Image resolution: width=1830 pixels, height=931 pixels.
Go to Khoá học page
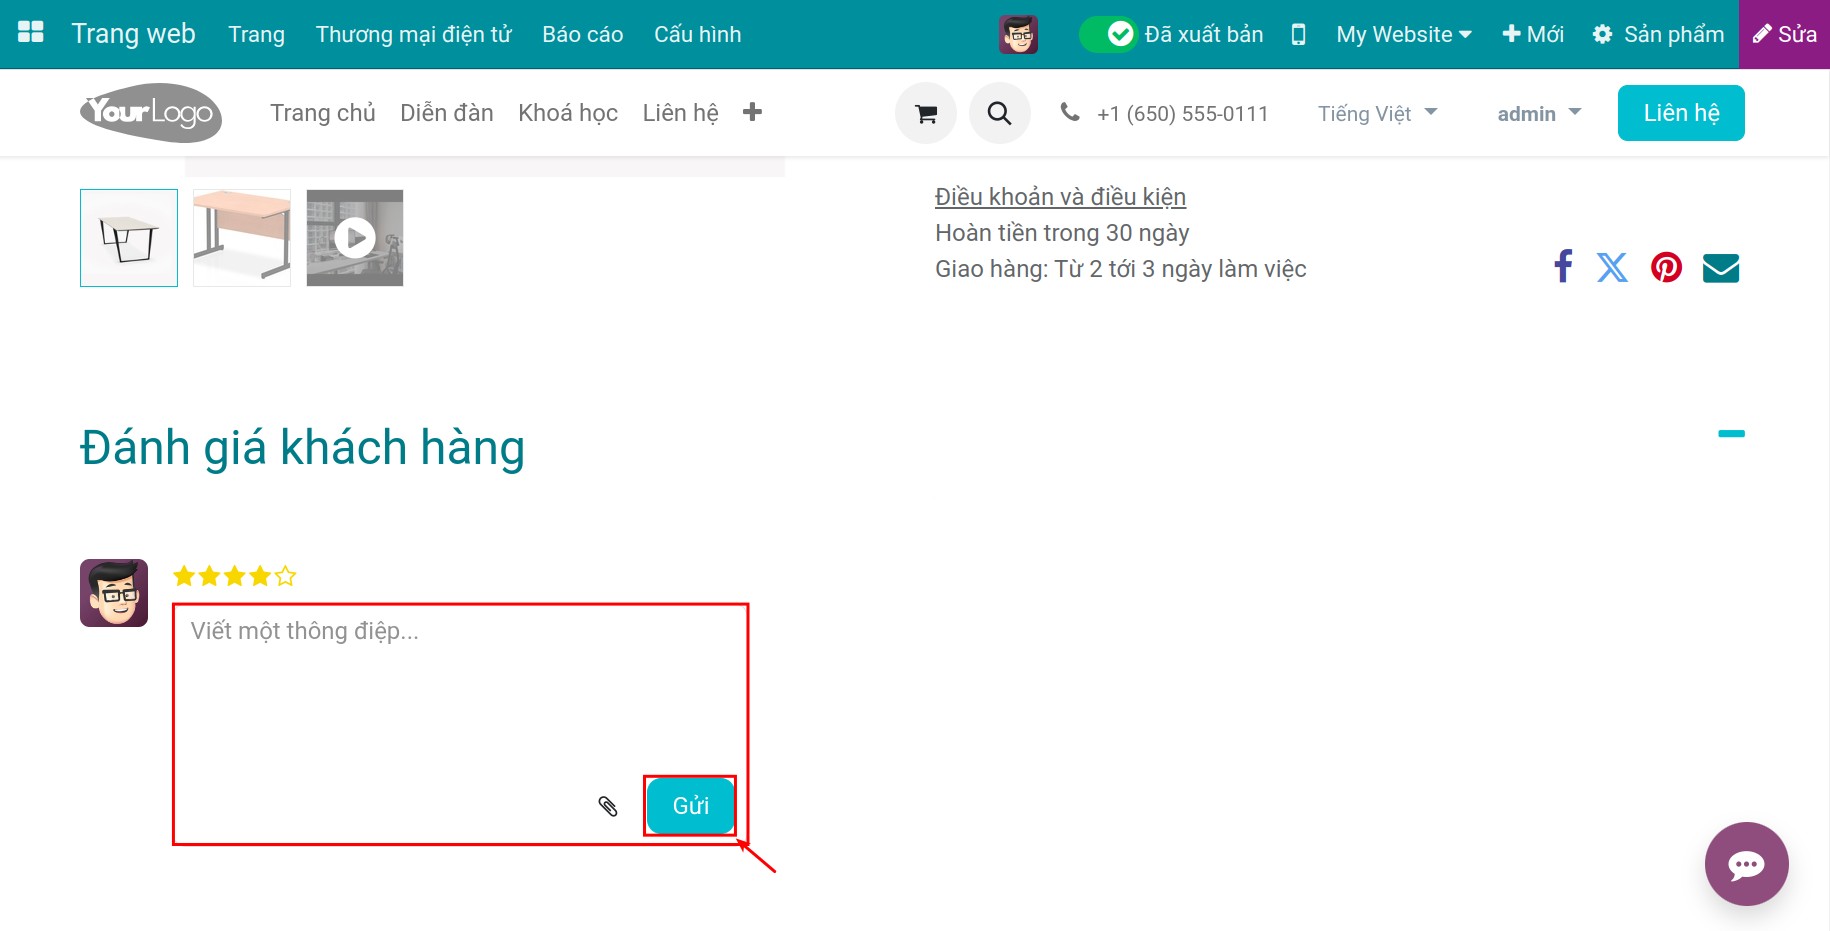pos(567,113)
